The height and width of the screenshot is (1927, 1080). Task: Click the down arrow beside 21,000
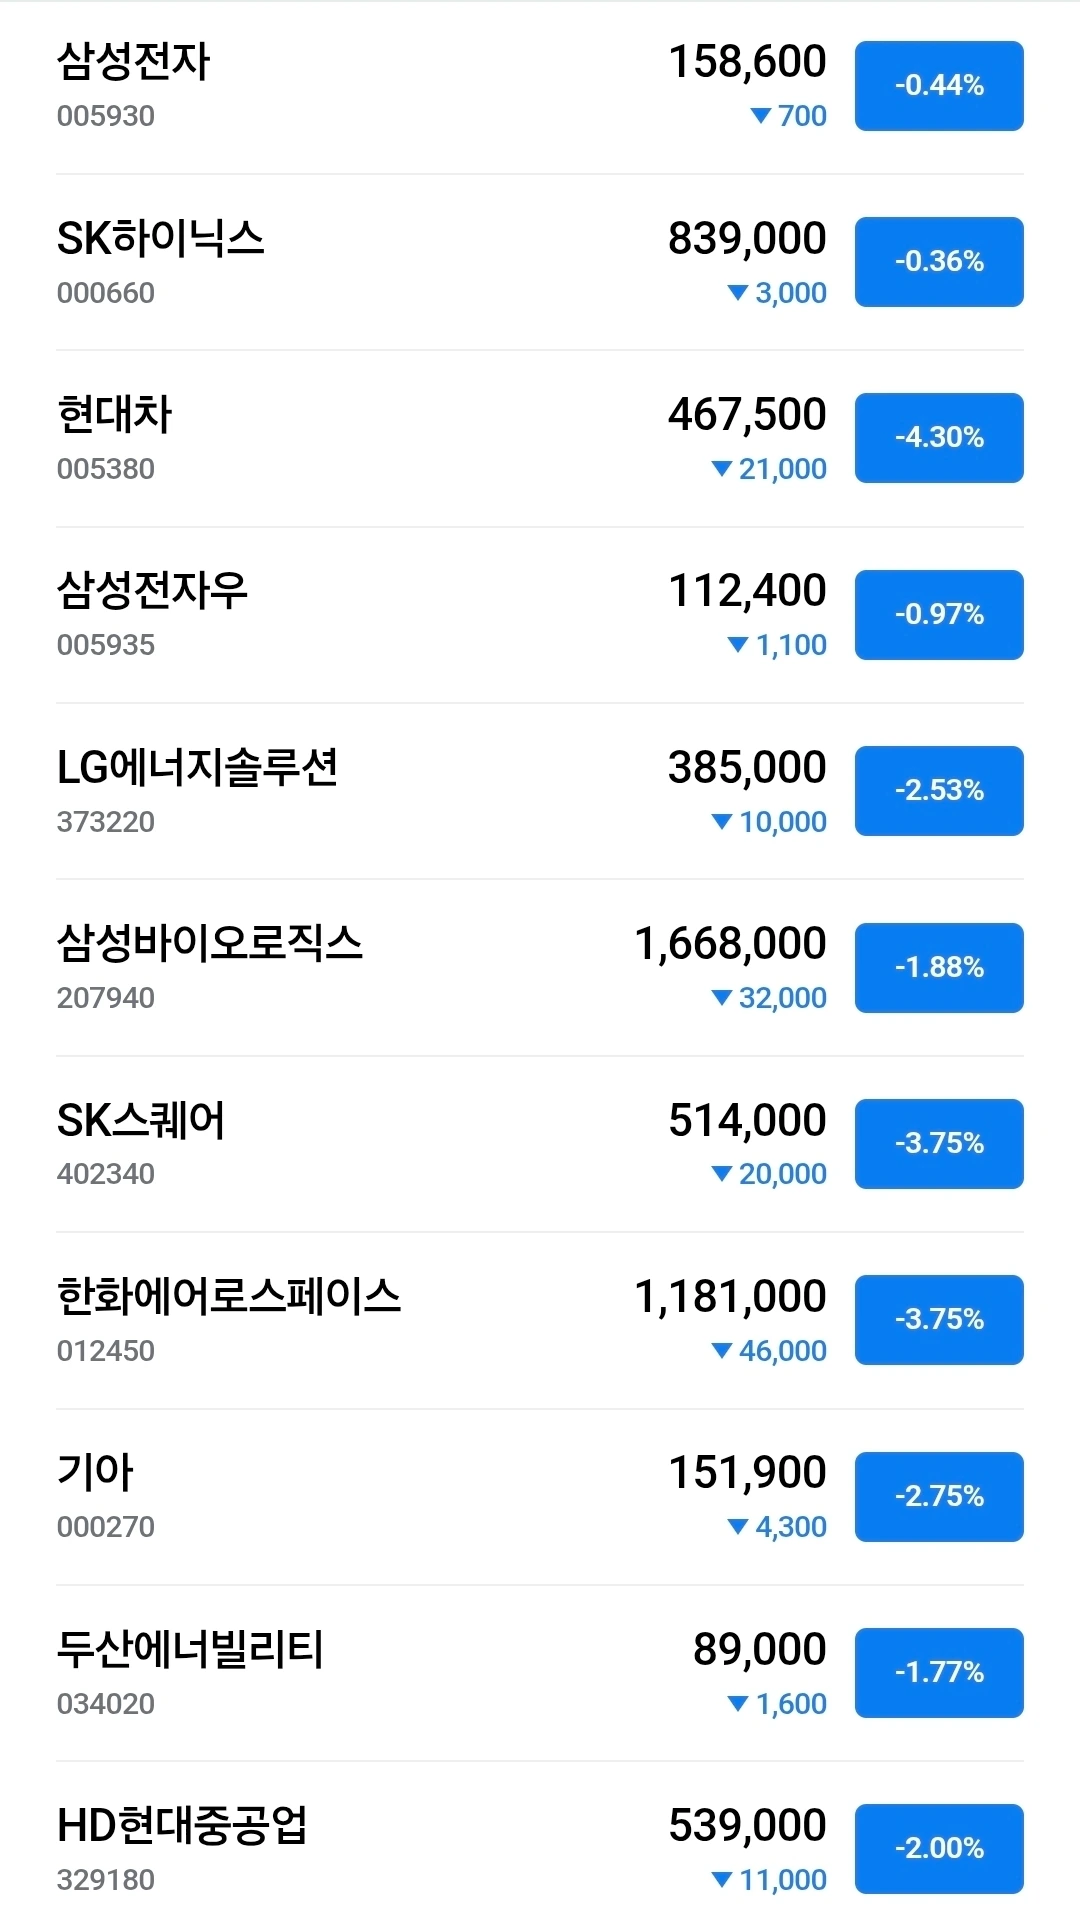point(721,468)
